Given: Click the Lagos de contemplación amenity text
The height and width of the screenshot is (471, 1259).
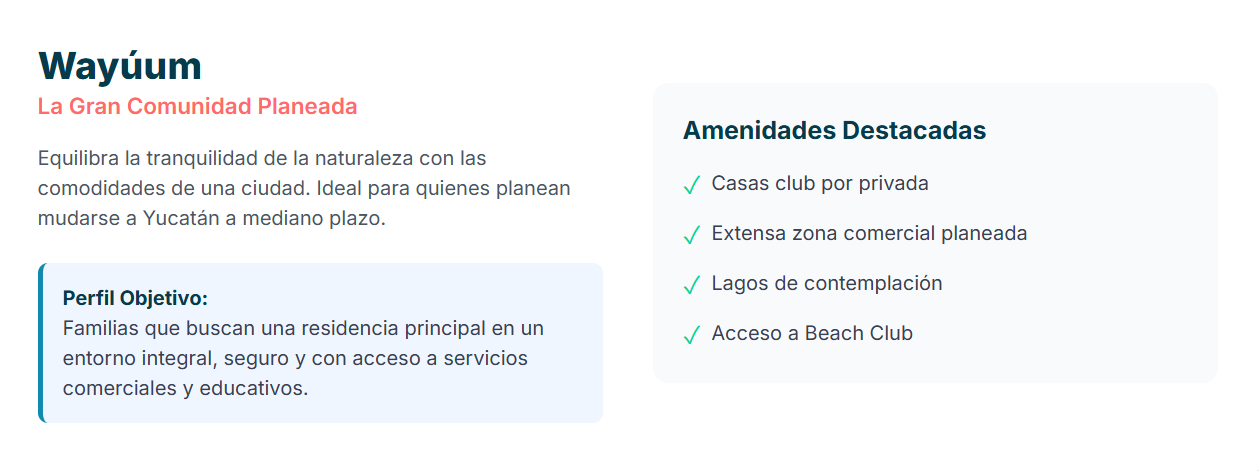Looking at the screenshot, I should pyautogui.click(x=827, y=284).
